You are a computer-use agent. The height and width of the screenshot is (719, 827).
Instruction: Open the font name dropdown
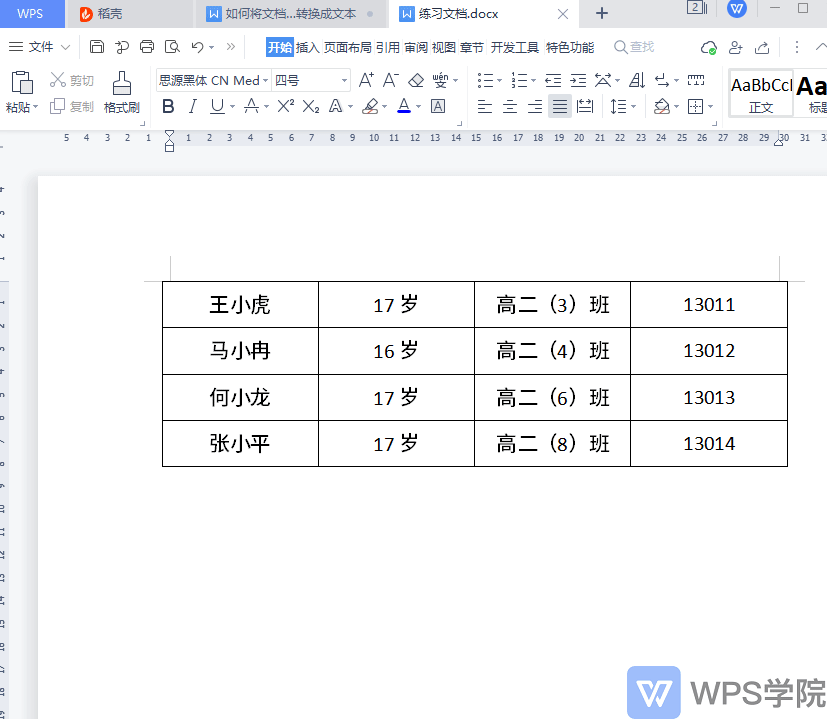(x=265, y=80)
